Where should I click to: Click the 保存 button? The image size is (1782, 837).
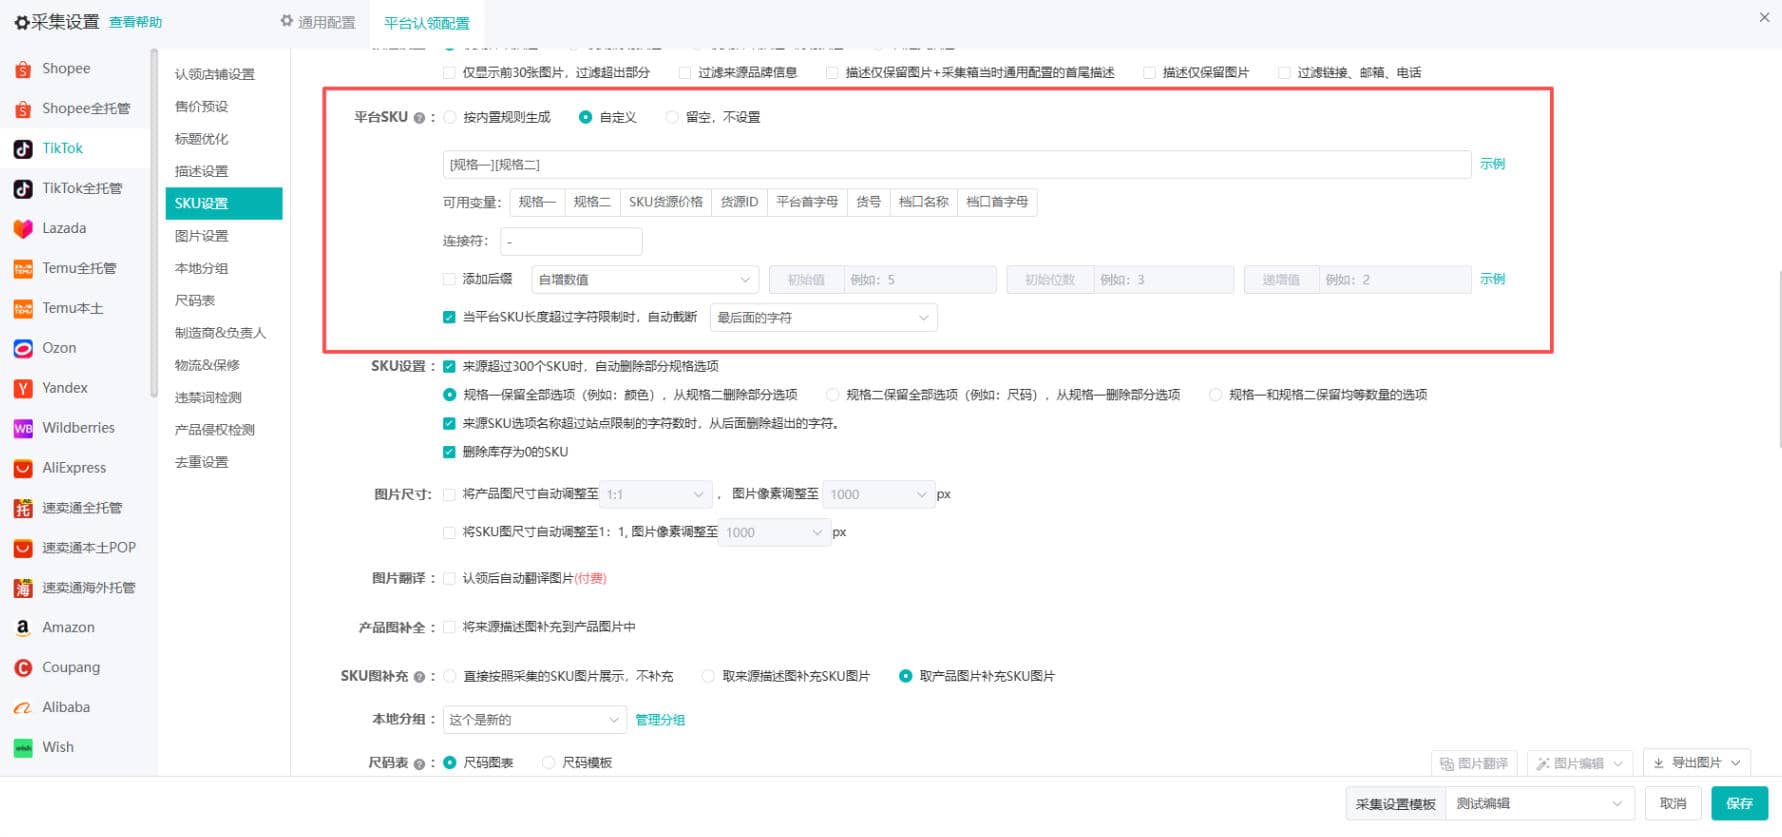tap(1739, 804)
